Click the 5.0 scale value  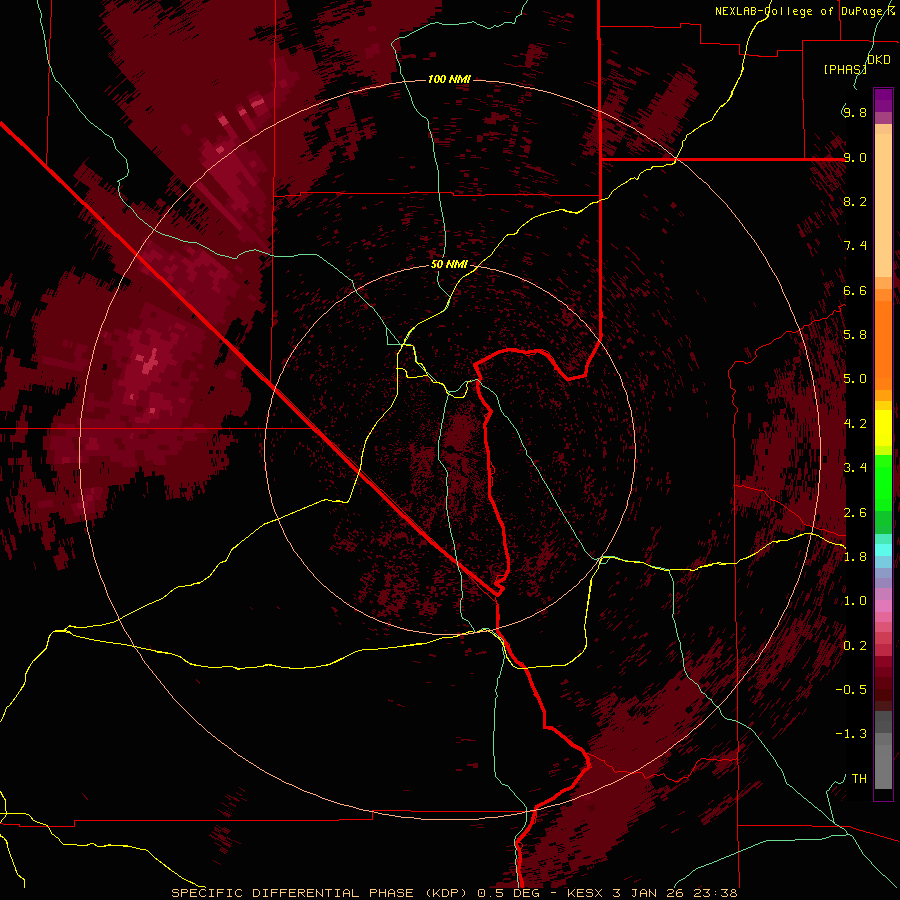[855, 379]
